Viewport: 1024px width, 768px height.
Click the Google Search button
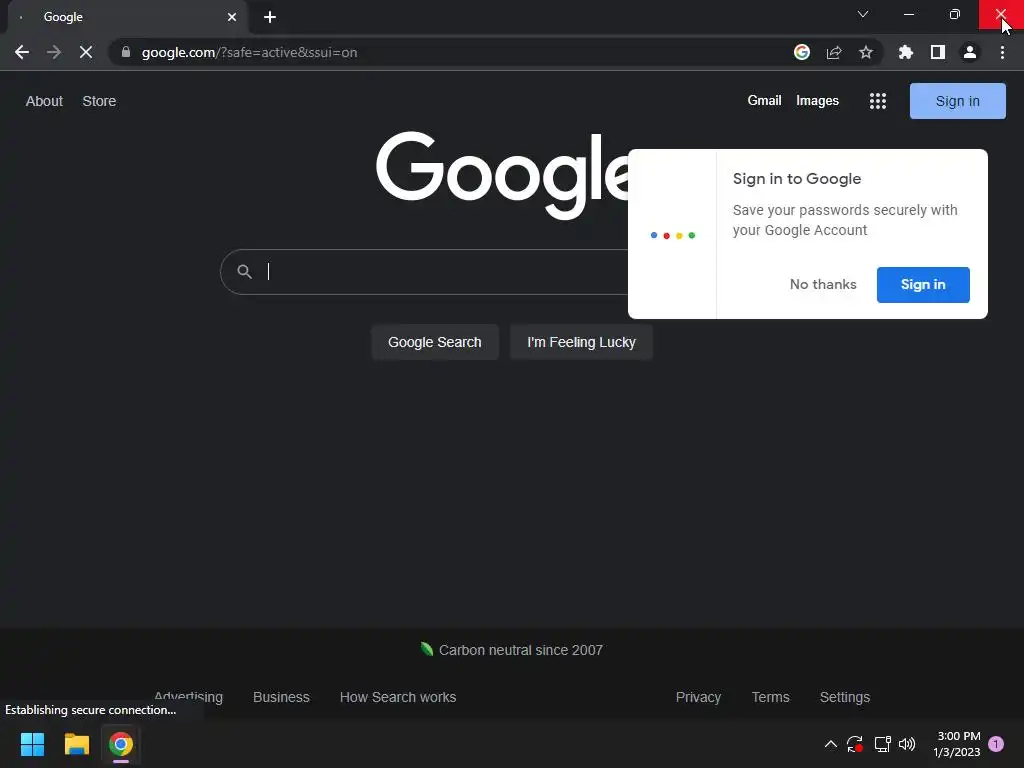pyautogui.click(x=435, y=342)
